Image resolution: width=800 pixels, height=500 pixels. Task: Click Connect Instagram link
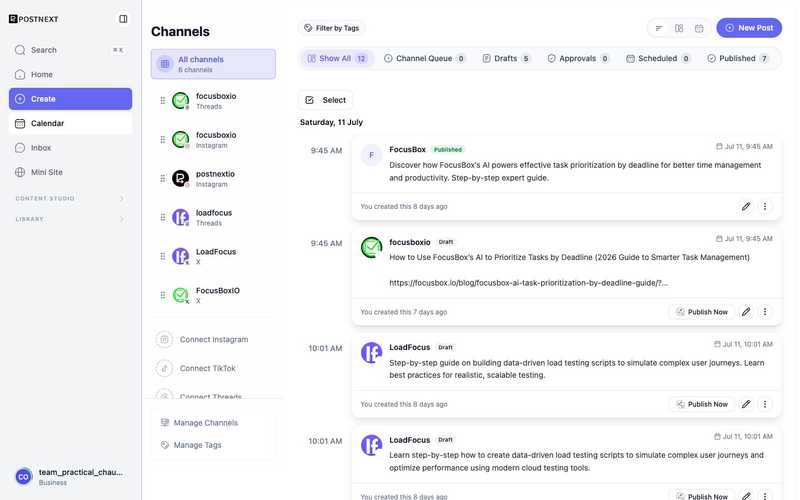pyautogui.click(x=214, y=340)
